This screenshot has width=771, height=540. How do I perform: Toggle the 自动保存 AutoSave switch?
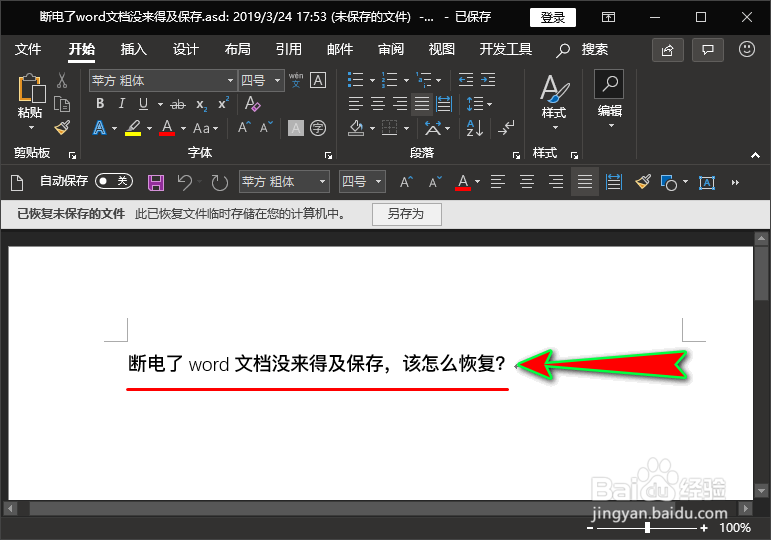tap(114, 181)
